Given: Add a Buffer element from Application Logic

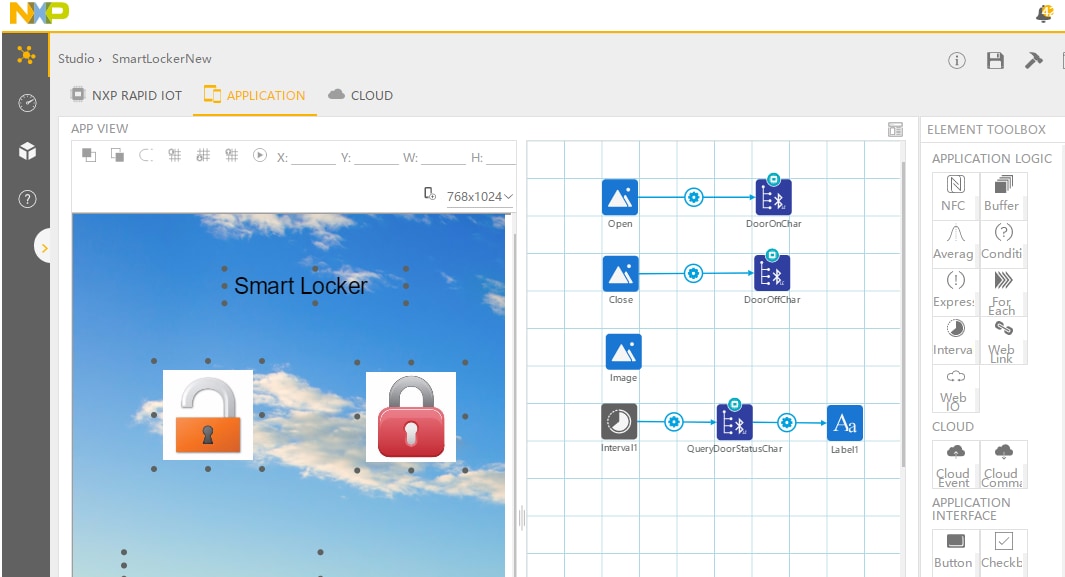Looking at the screenshot, I should pos(1002,194).
